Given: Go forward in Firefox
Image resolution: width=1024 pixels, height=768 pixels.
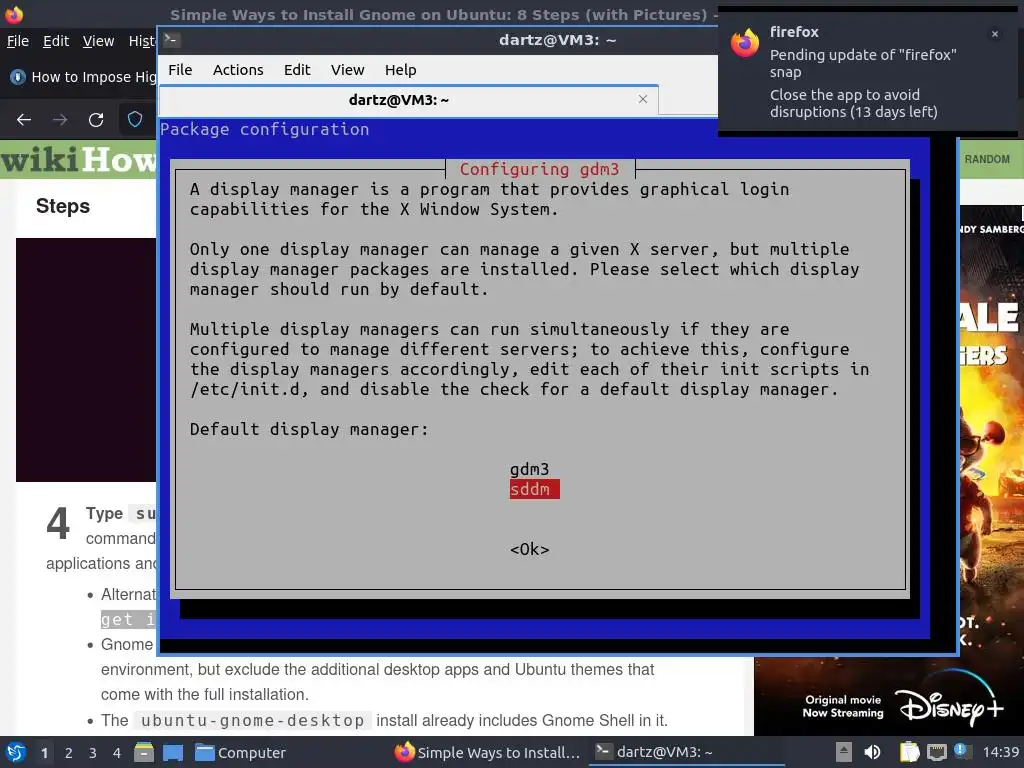Looking at the screenshot, I should click(59, 120).
